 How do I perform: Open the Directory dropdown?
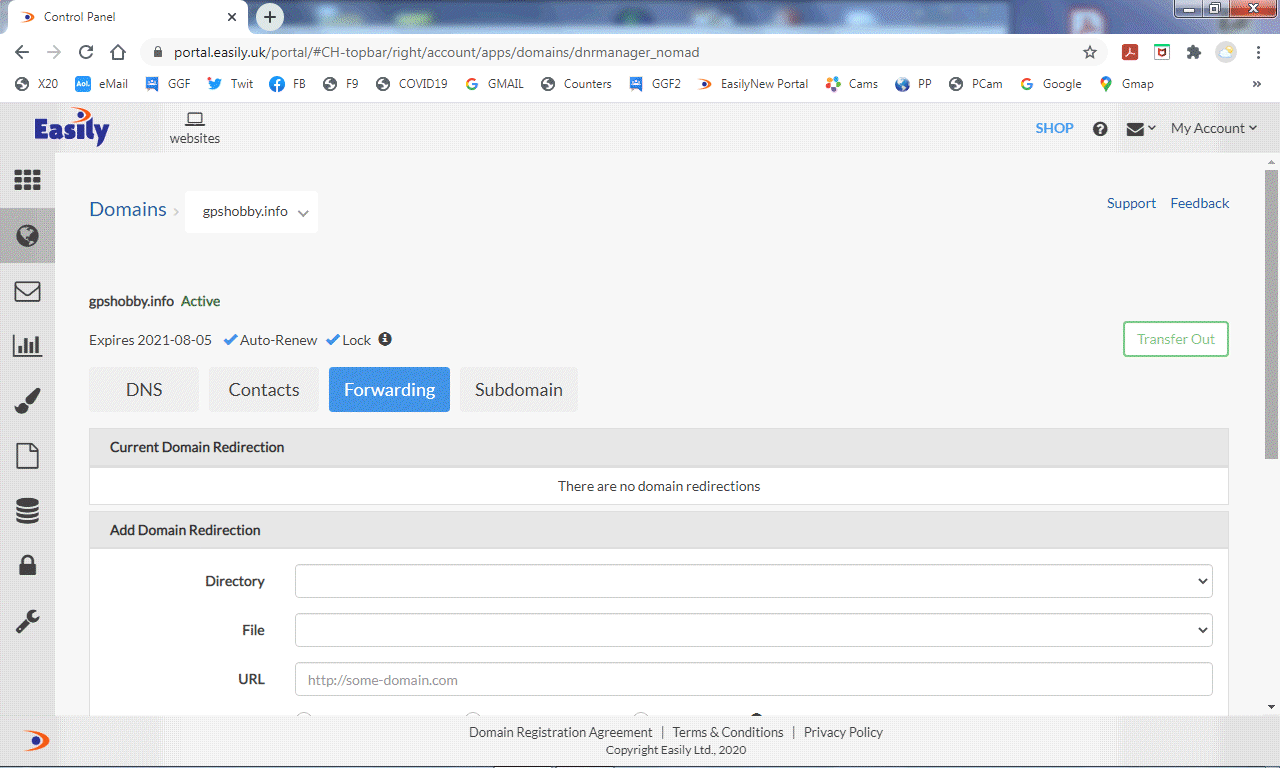(x=753, y=581)
